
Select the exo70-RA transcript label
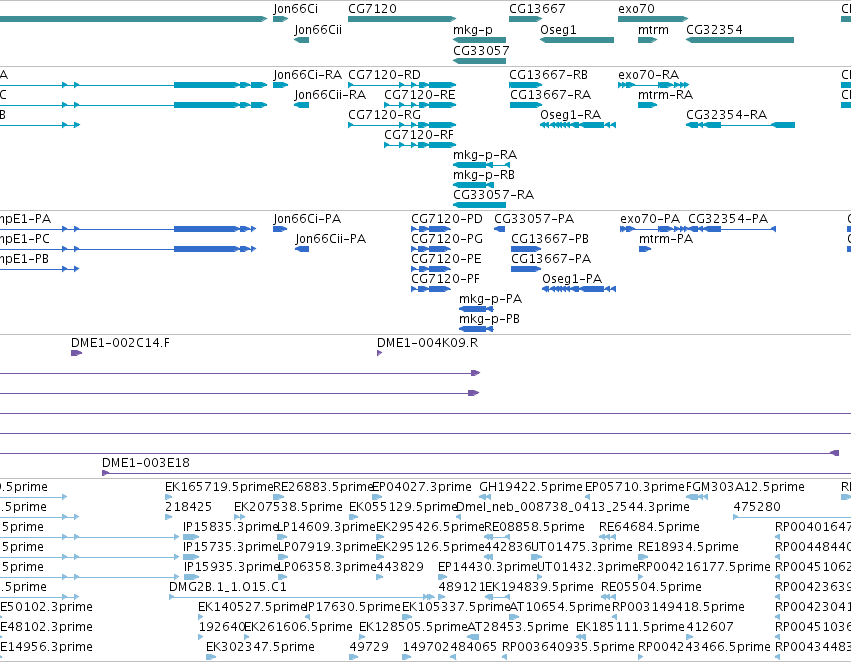(x=648, y=75)
